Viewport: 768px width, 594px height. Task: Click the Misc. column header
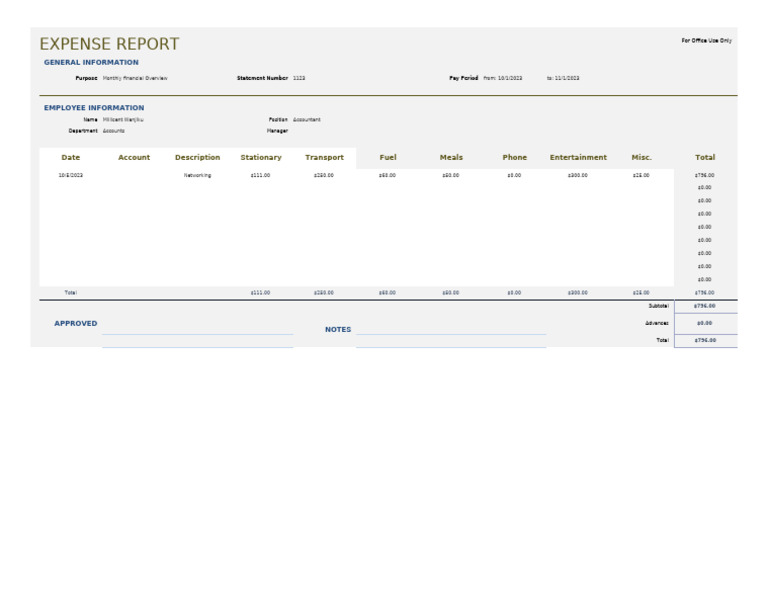coord(642,157)
